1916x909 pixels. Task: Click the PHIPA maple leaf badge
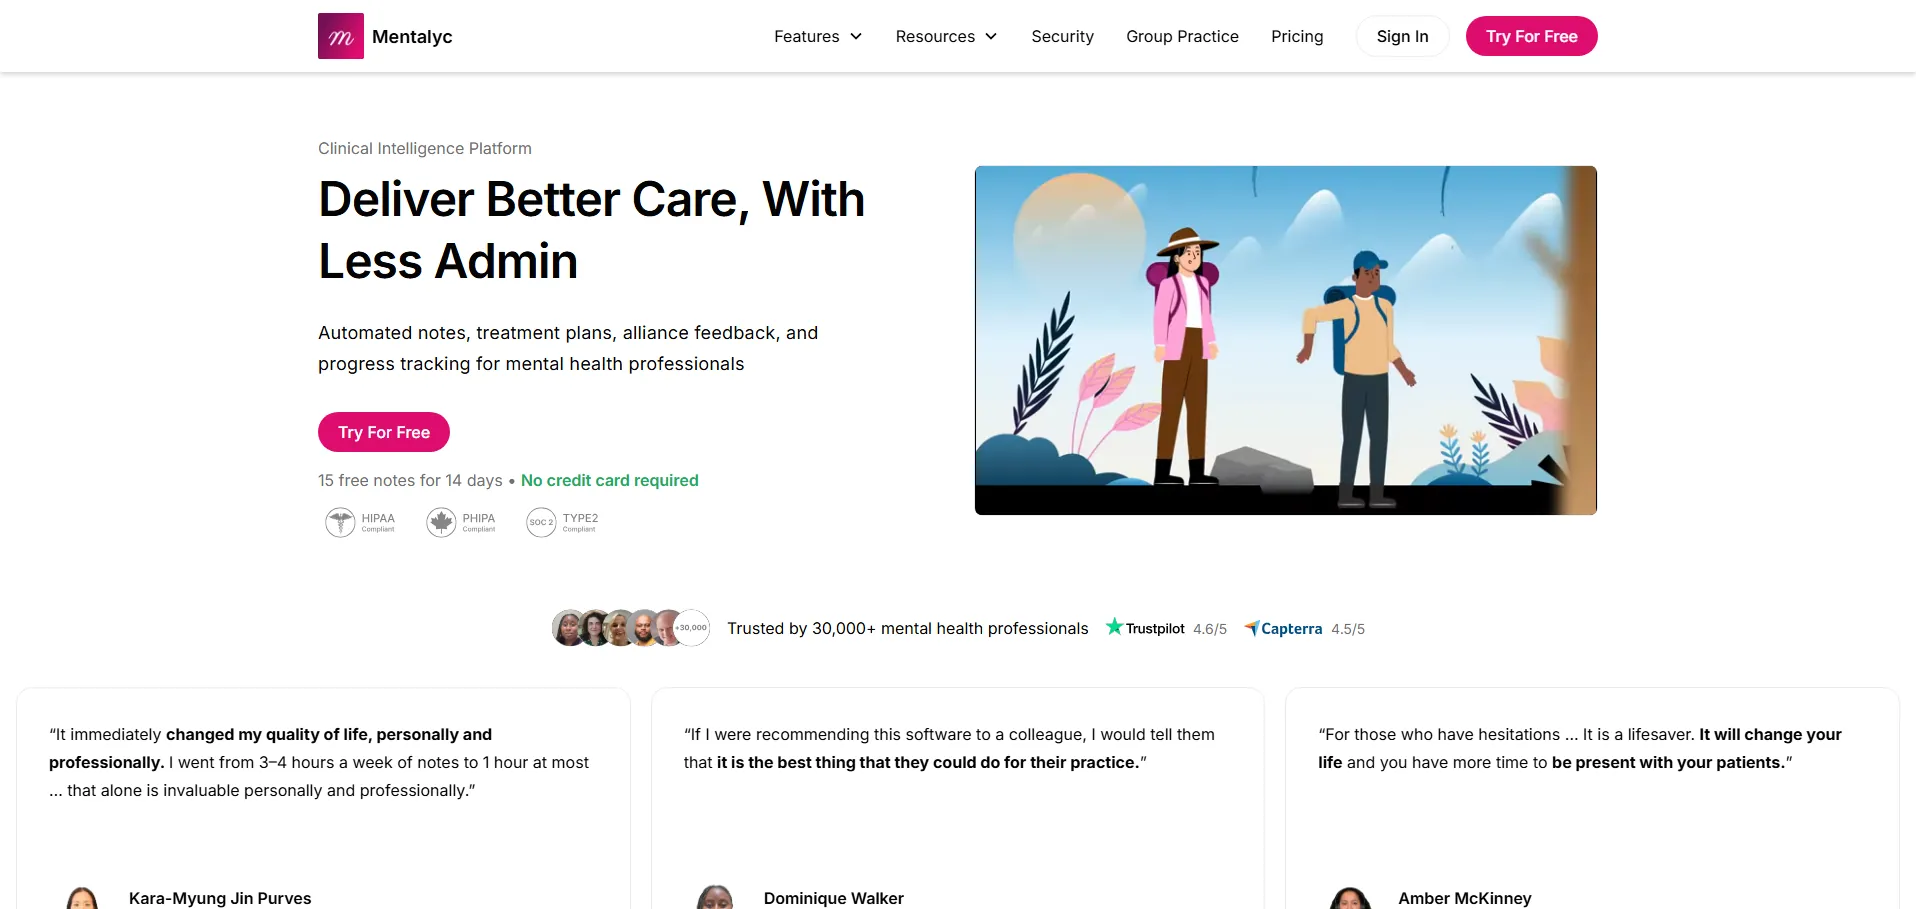pos(441,522)
